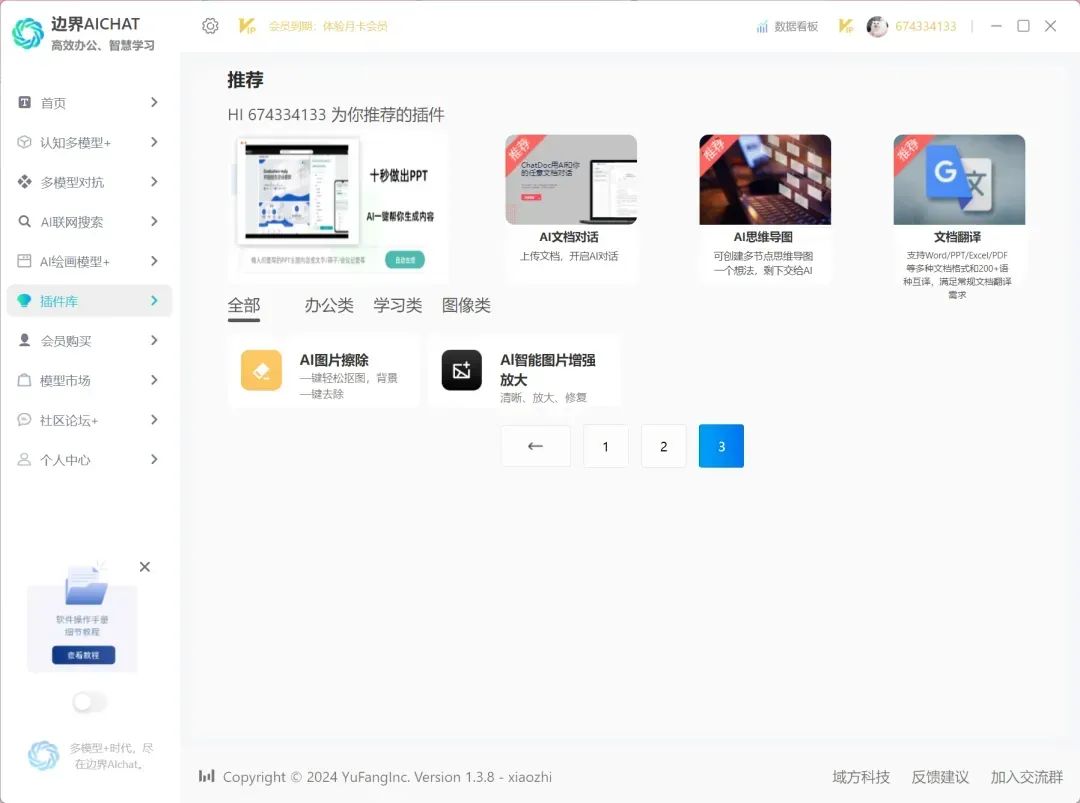The height and width of the screenshot is (803, 1080).
Task: Expand the 社区论坛+ sidebar chevron
Action: [x=154, y=420]
